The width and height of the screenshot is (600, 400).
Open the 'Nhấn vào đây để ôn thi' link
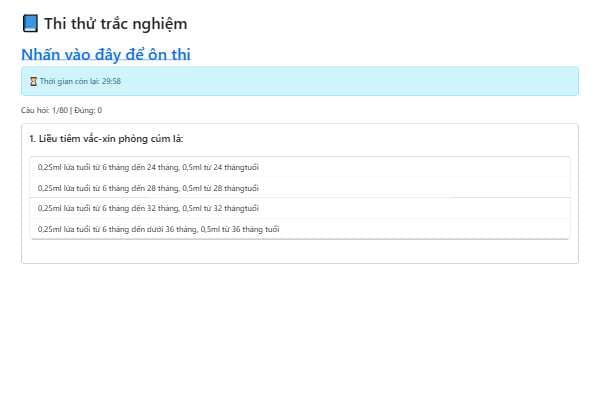tap(105, 54)
